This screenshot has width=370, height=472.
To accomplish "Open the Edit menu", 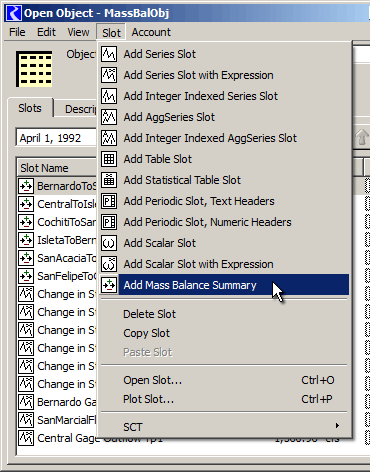I will coord(46,32).
